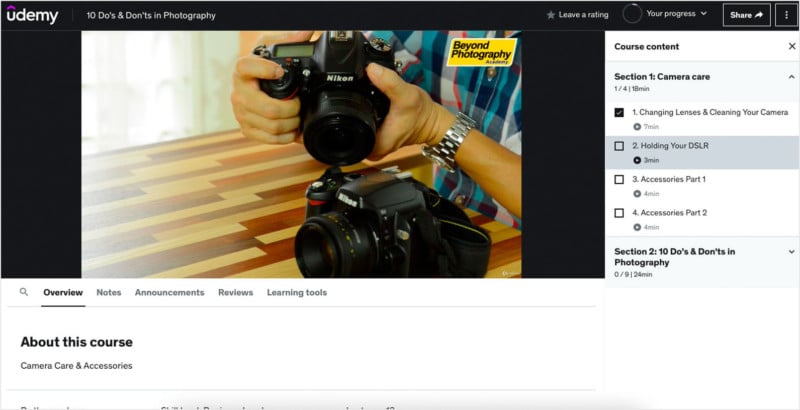
Task: Expand Section 2: 10 Do's & Don'ts
Action: pyautogui.click(x=792, y=251)
